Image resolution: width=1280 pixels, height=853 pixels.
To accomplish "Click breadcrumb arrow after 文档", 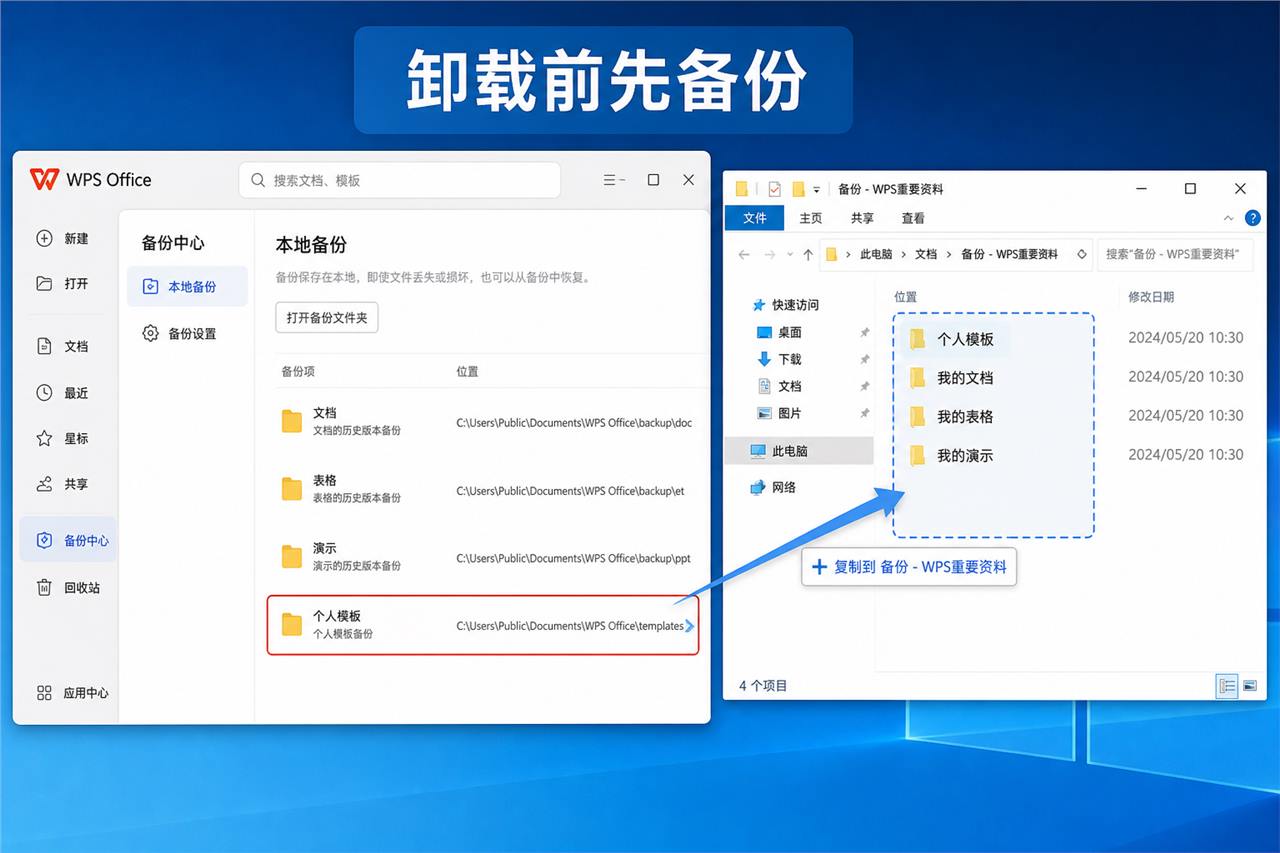I will tap(949, 254).
